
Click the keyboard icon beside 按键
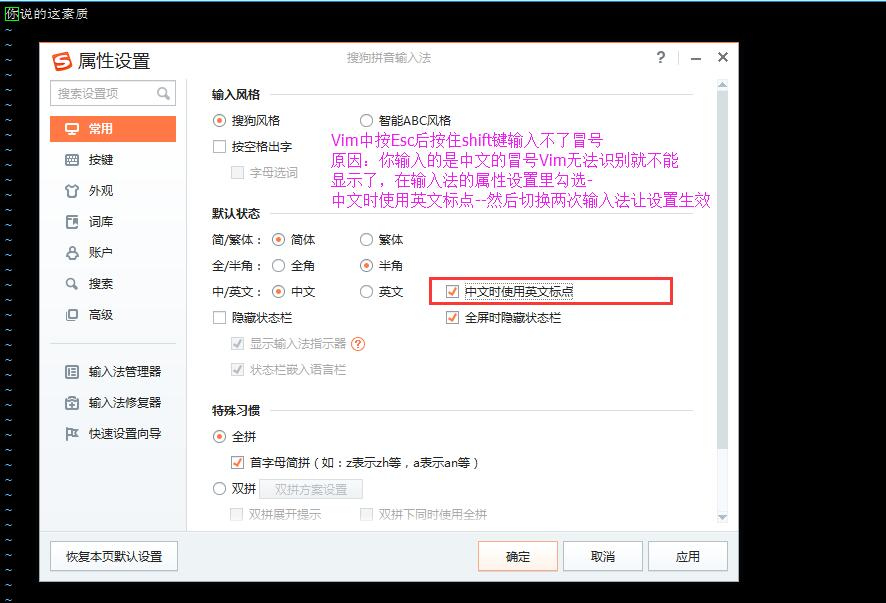point(72,160)
